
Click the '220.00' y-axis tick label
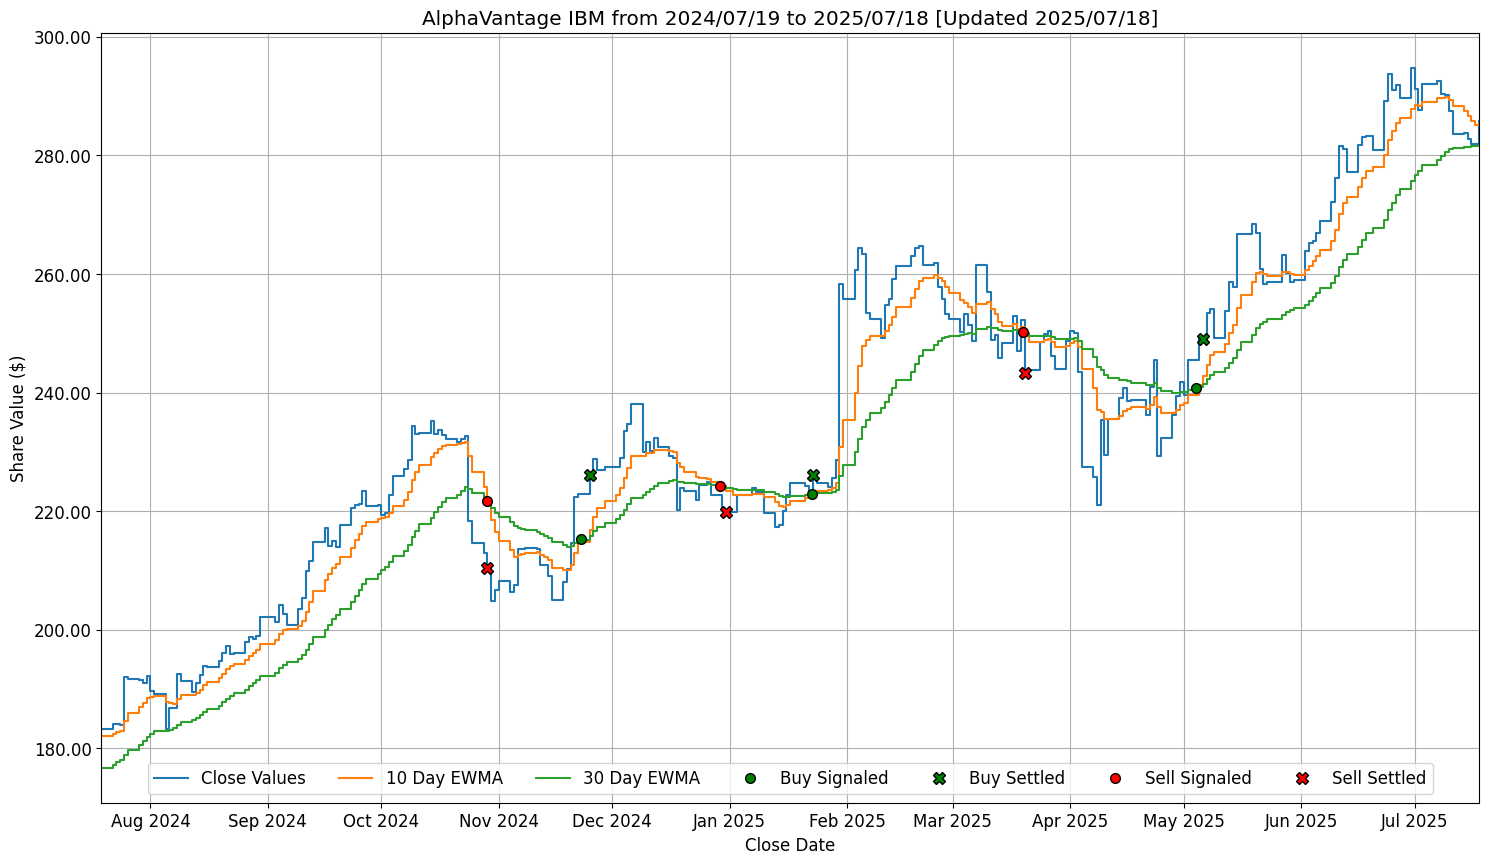click(x=64, y=512)
